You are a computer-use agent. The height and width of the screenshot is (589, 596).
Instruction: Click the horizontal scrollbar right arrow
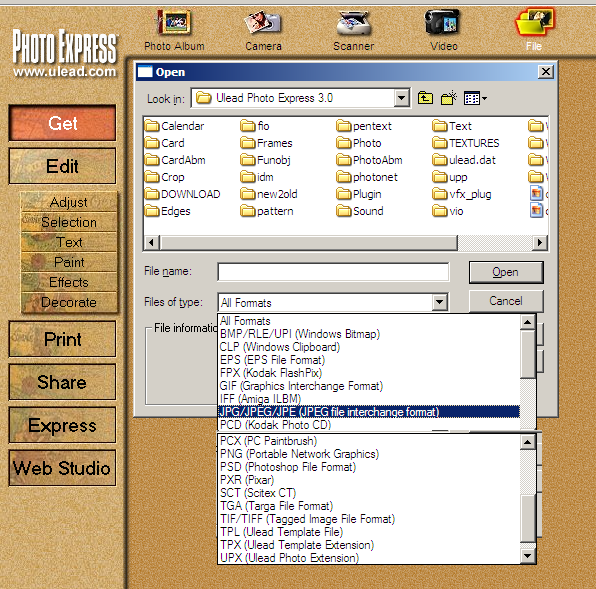(540, 242)
